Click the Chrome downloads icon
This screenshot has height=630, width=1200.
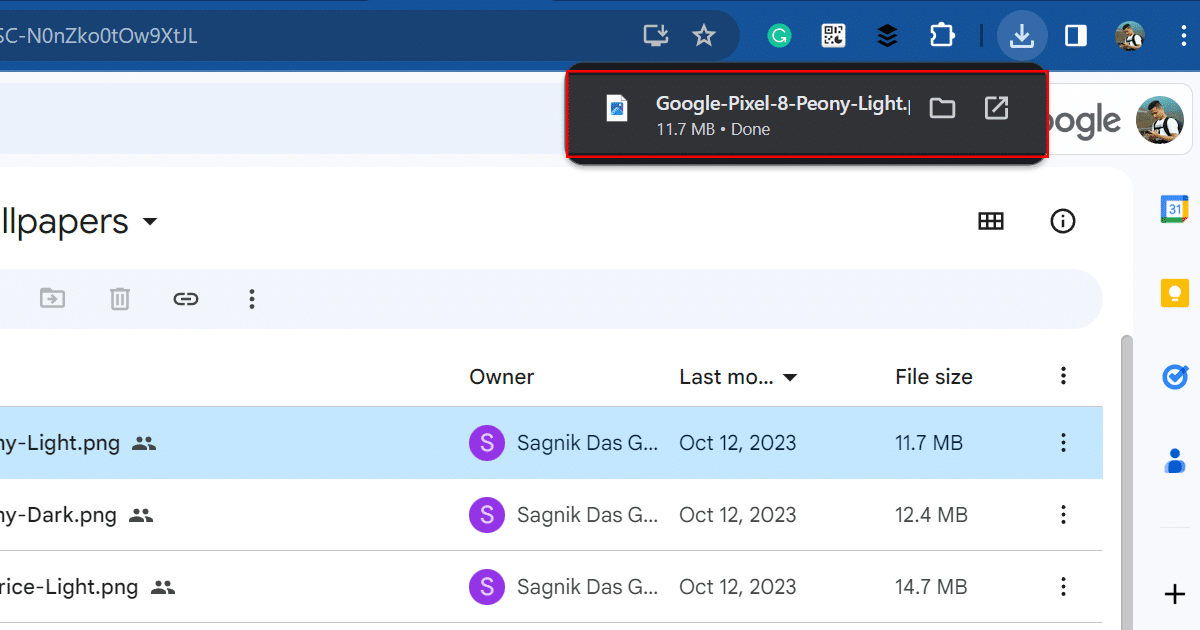point(1021,37)
